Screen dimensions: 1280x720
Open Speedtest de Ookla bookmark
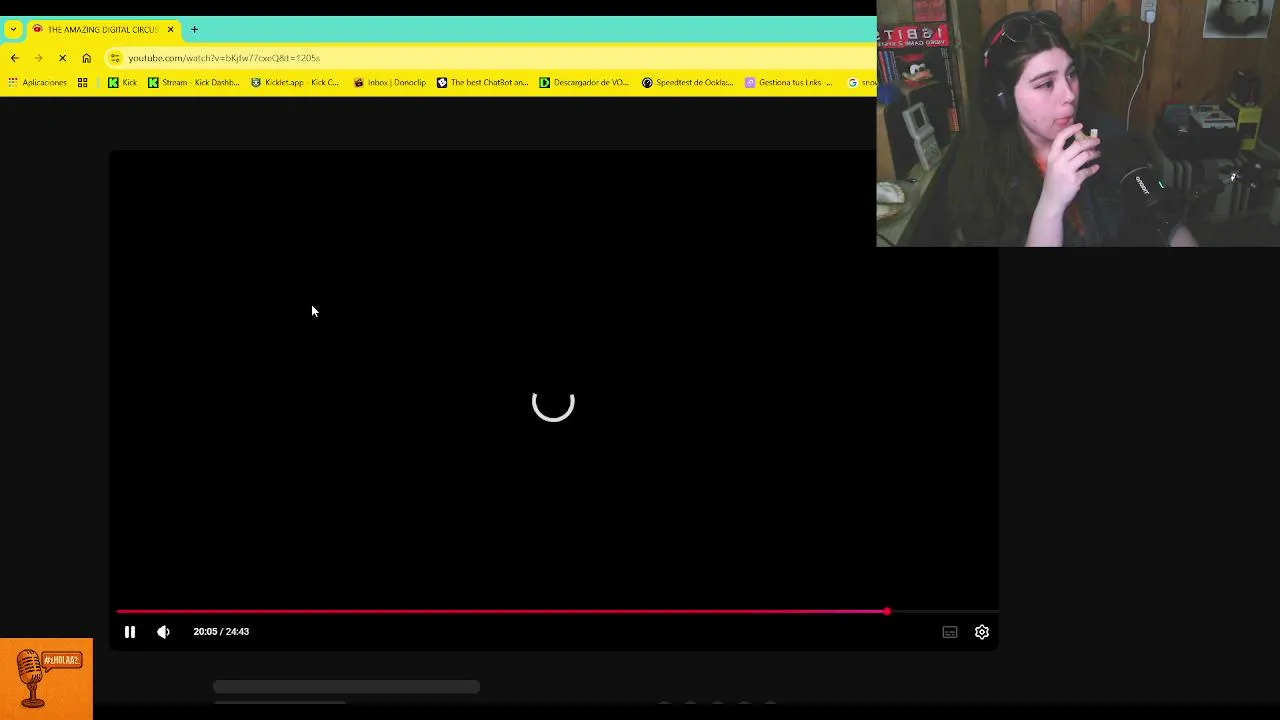688,82
